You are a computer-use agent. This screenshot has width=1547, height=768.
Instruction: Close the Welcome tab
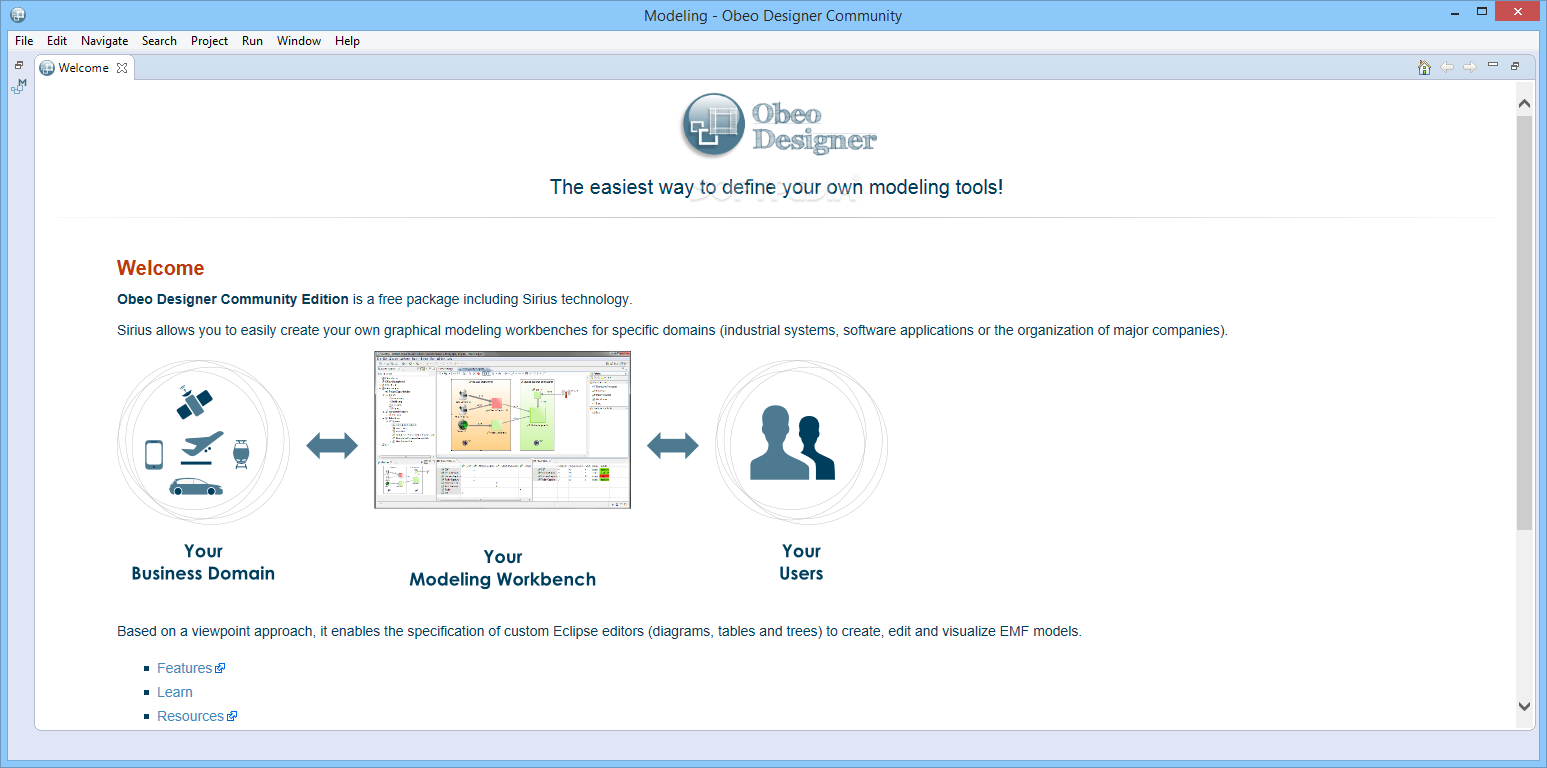click(x=122, y=68)
